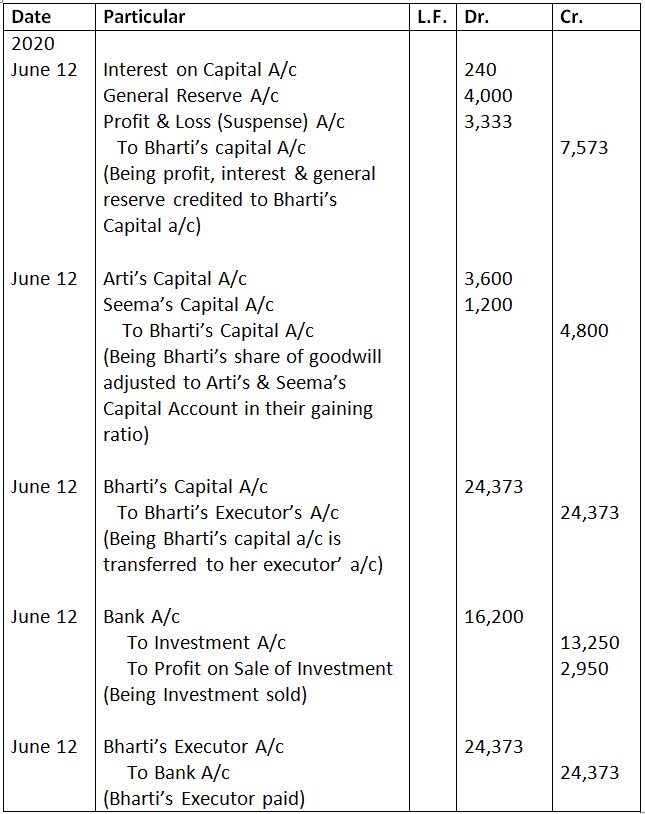This screenshot has height=814, width=645.
Task: Click the Date column header
Action: (30, 17)
